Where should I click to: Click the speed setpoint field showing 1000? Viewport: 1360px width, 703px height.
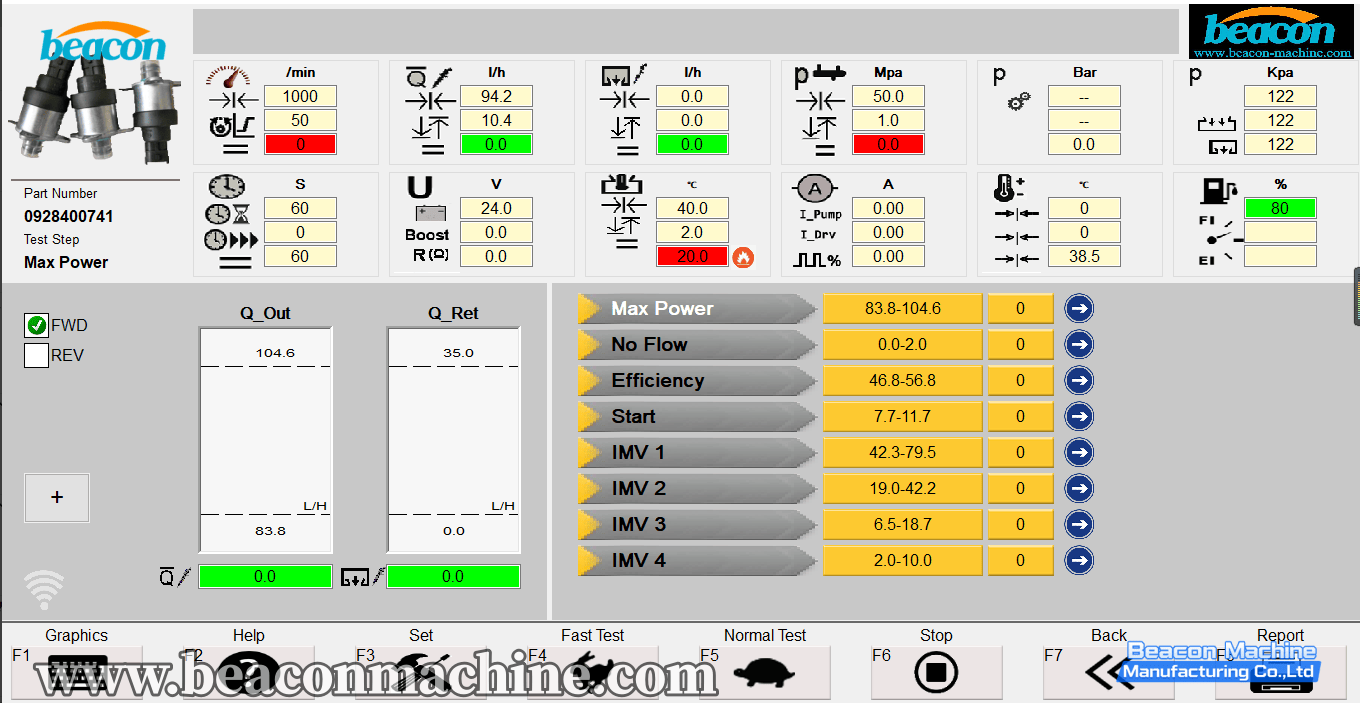pos(300,96)
